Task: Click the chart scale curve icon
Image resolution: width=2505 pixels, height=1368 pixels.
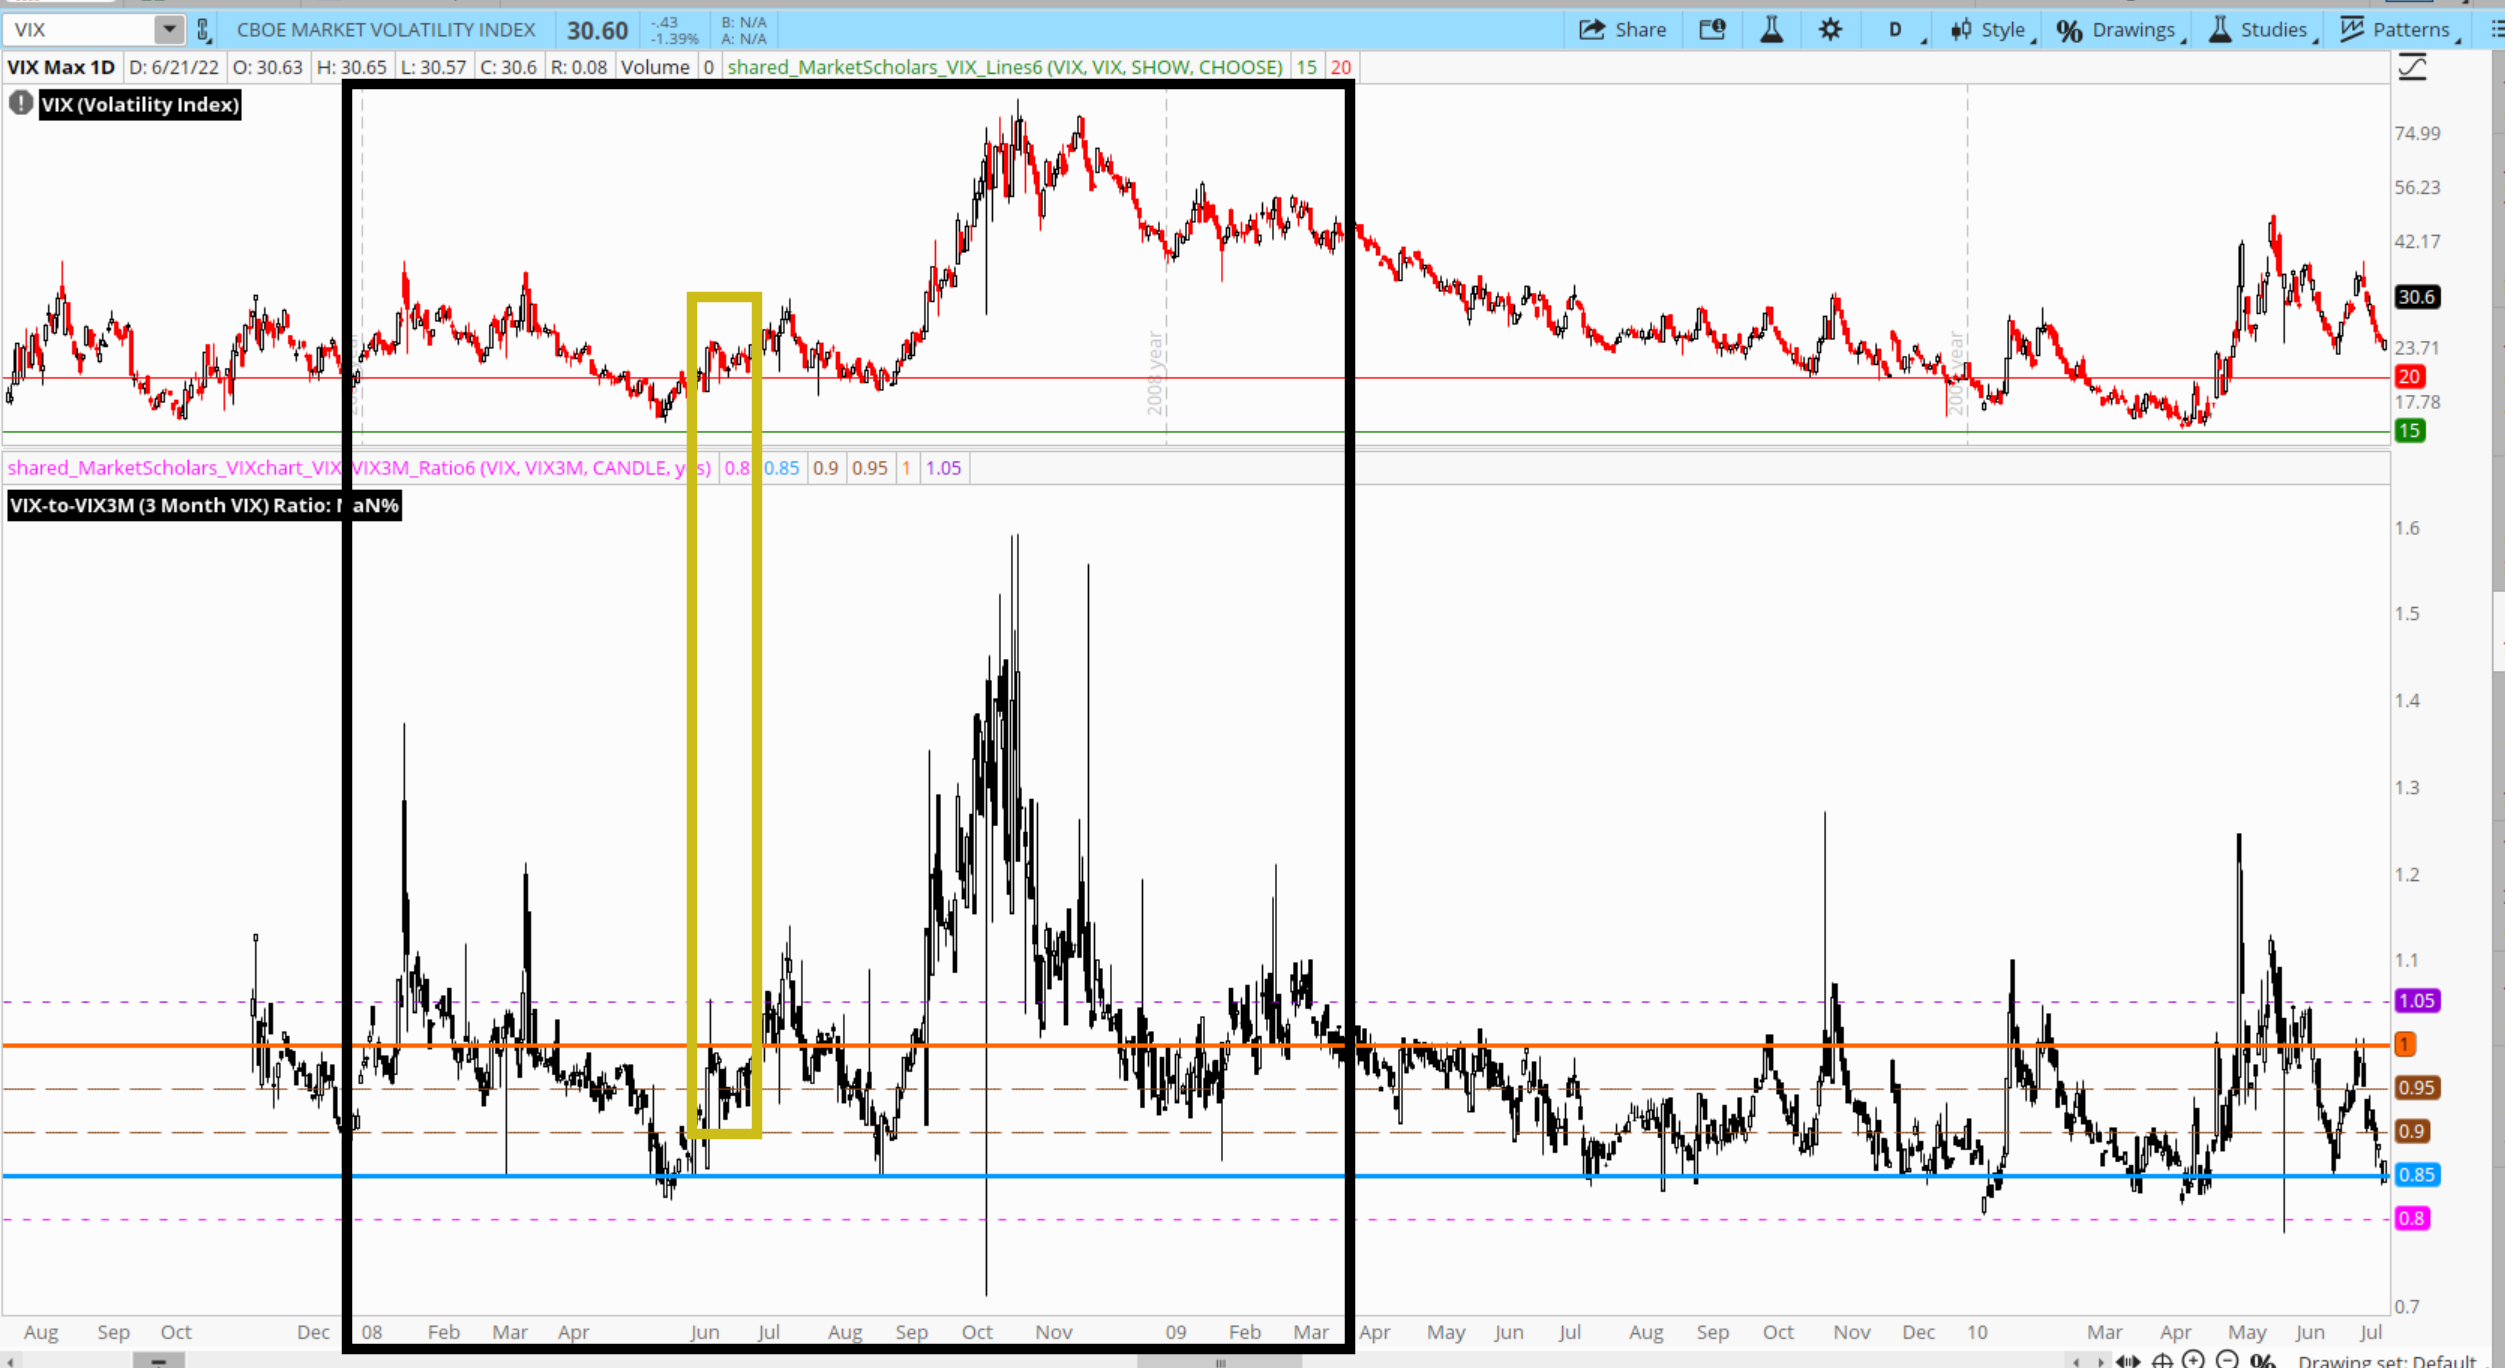Action: [x=2412, y=68]
